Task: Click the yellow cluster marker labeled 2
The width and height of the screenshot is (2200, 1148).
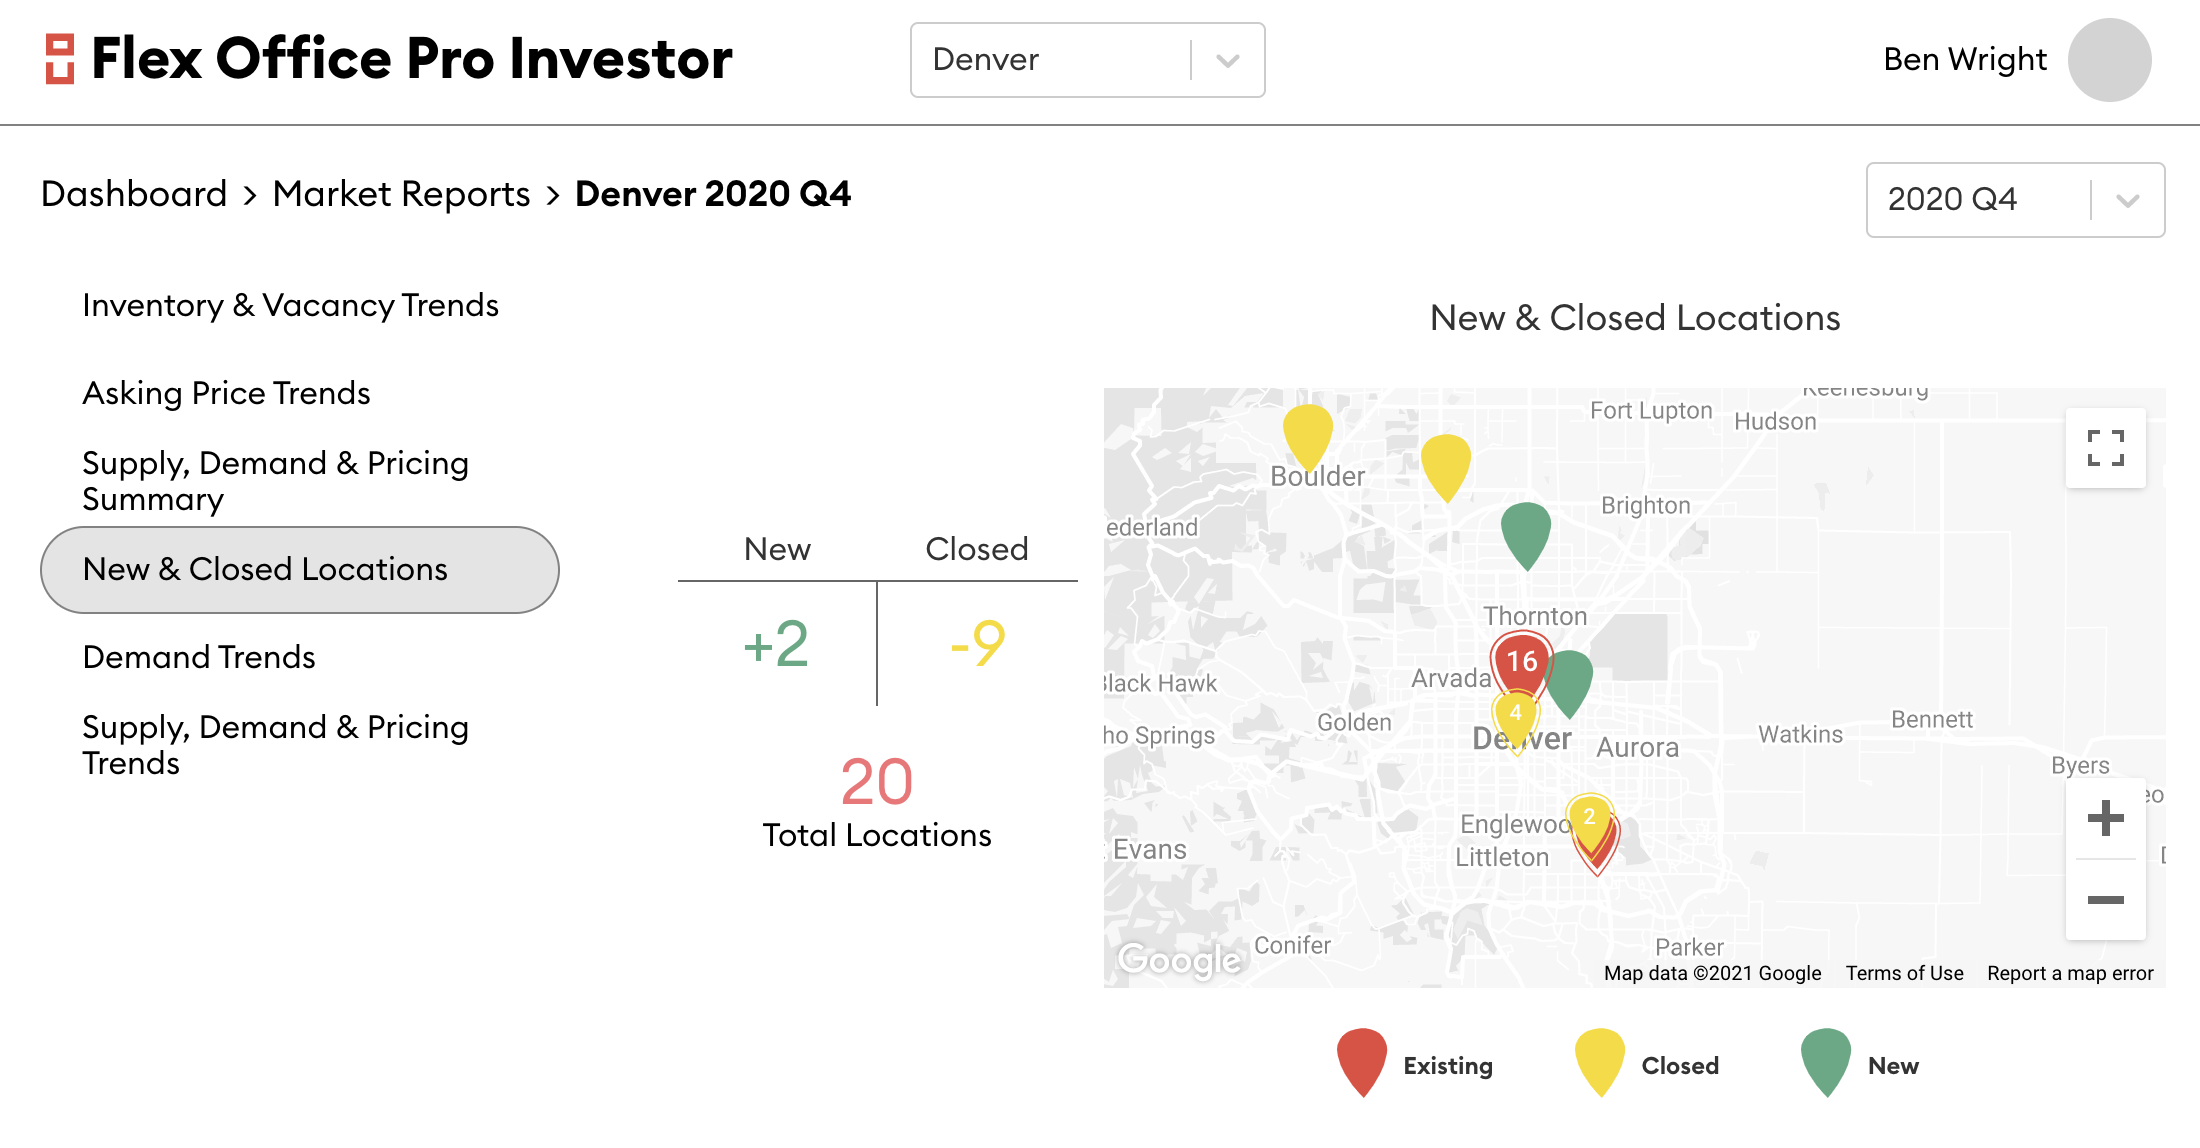Action: [x=1589, y=817]
